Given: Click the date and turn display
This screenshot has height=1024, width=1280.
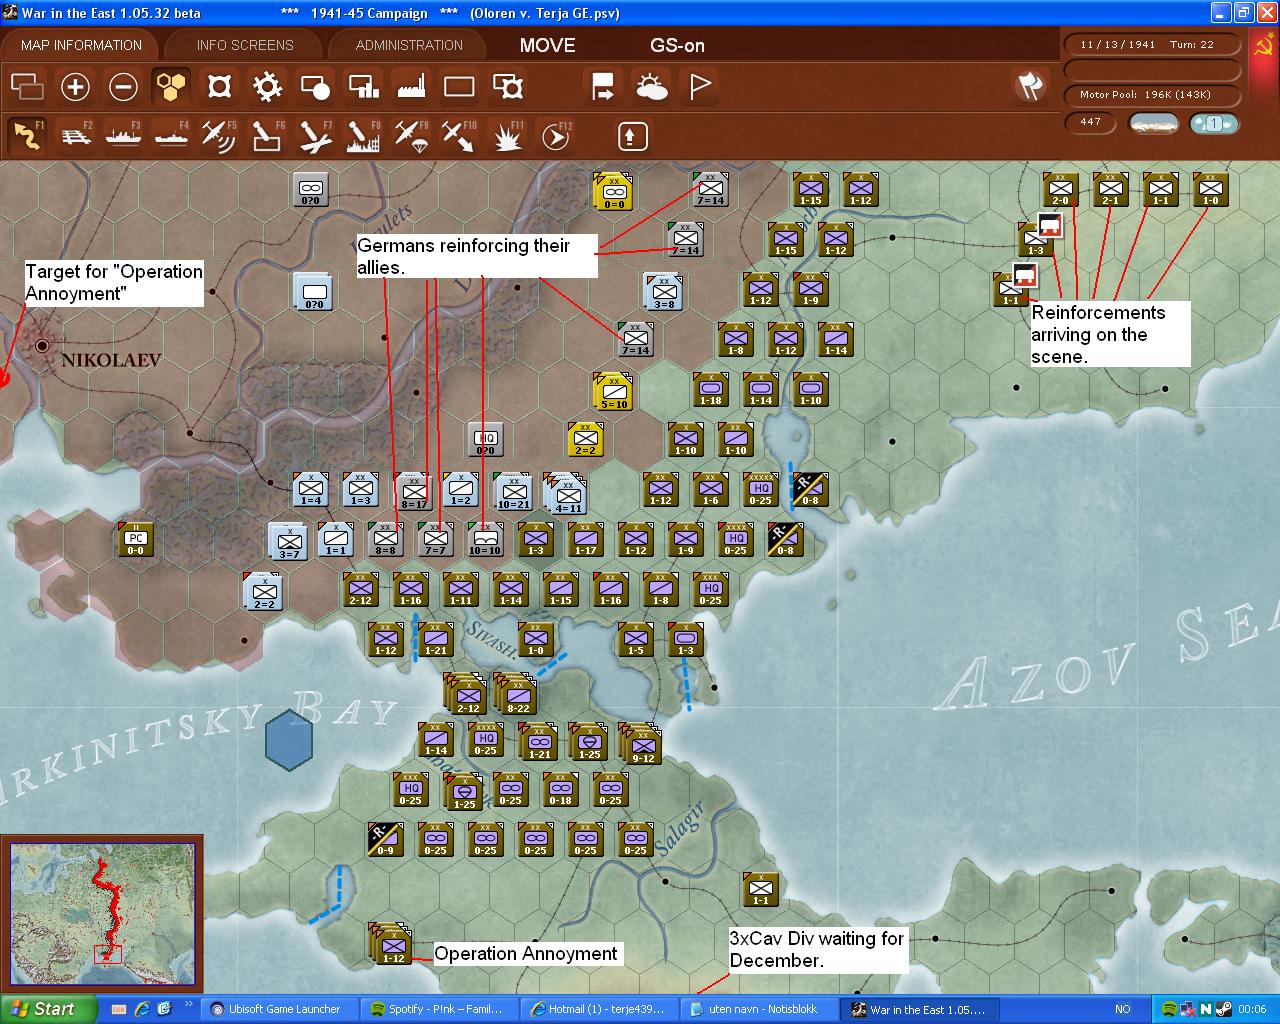Looking at the screenshot, I should 1152,45.
